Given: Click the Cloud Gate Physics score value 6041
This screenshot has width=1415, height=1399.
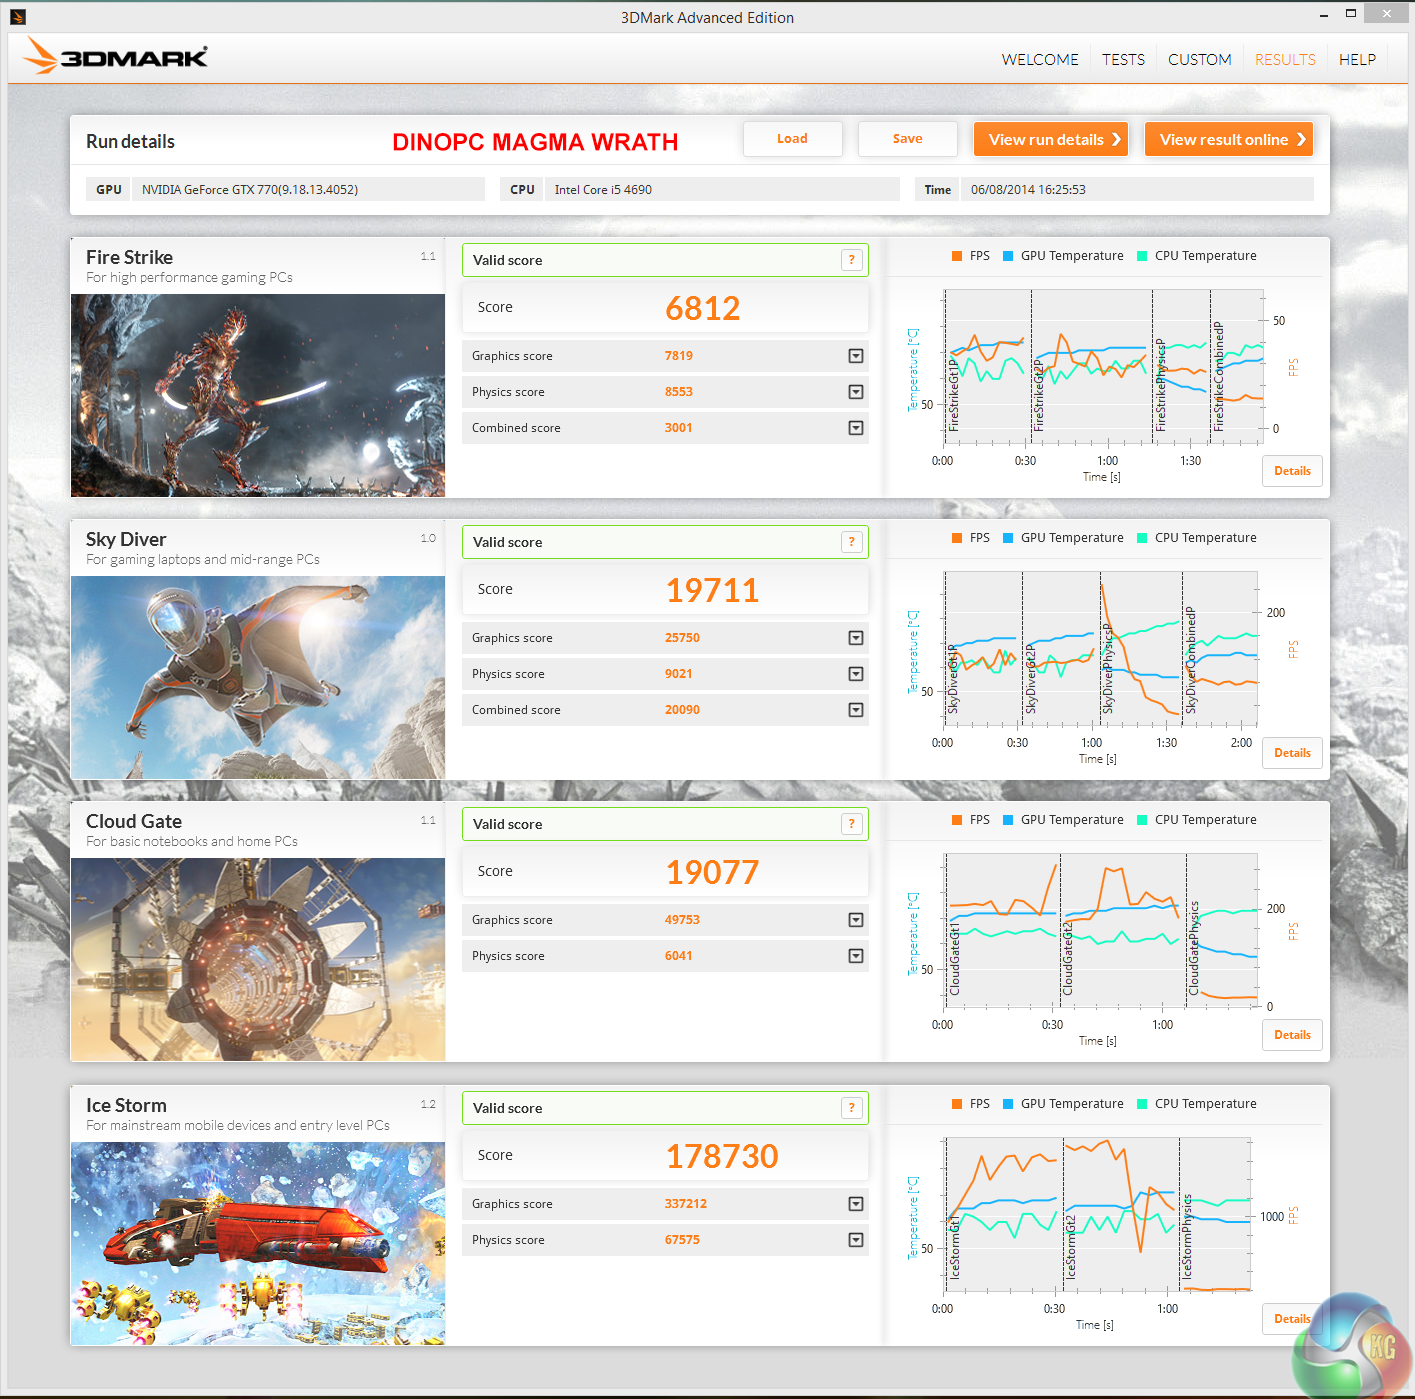Looking at the screenshot, I should (x=679, y=956).
